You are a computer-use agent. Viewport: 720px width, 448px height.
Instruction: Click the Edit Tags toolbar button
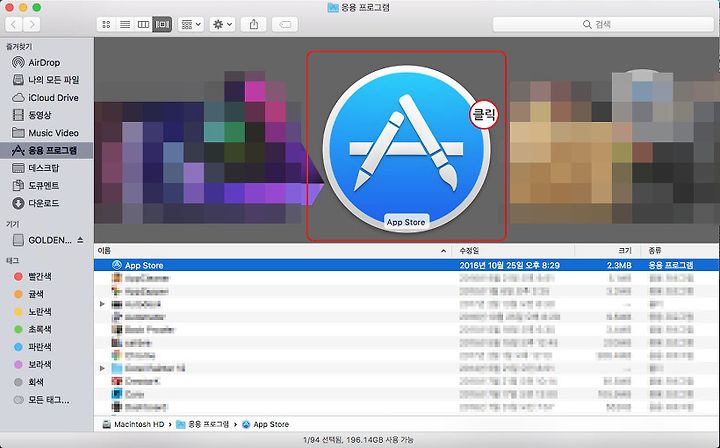(285, 24)
